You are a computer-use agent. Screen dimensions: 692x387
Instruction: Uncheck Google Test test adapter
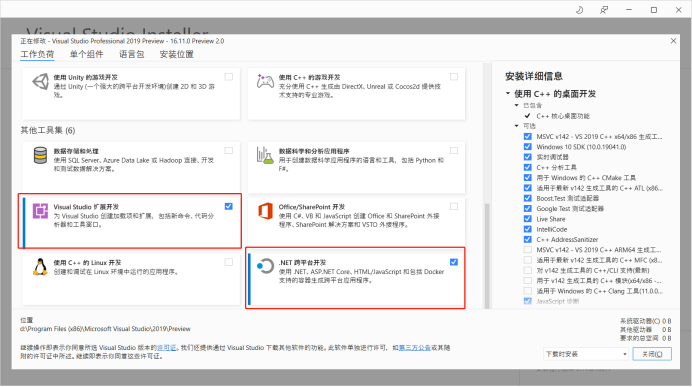[527, 208]
